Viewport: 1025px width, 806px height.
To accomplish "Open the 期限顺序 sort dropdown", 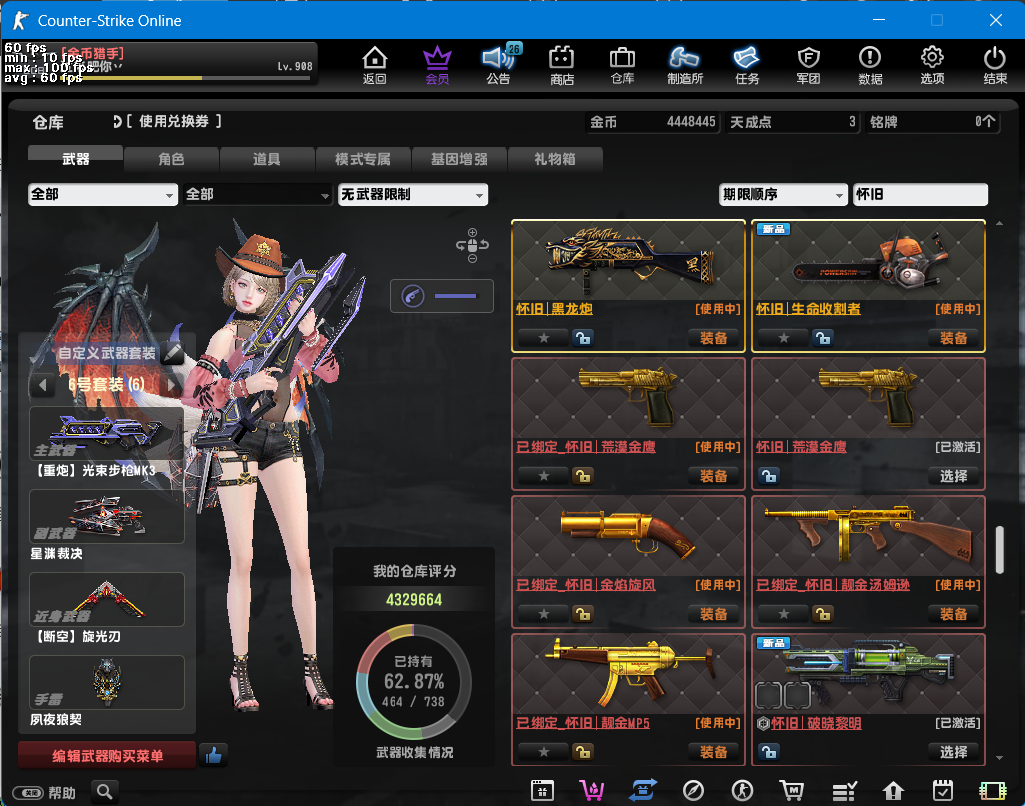I will (783, 194).
